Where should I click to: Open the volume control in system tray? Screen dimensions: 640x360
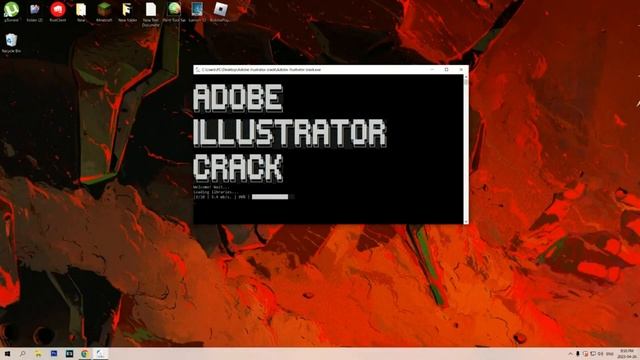click(x=600, y=353)
